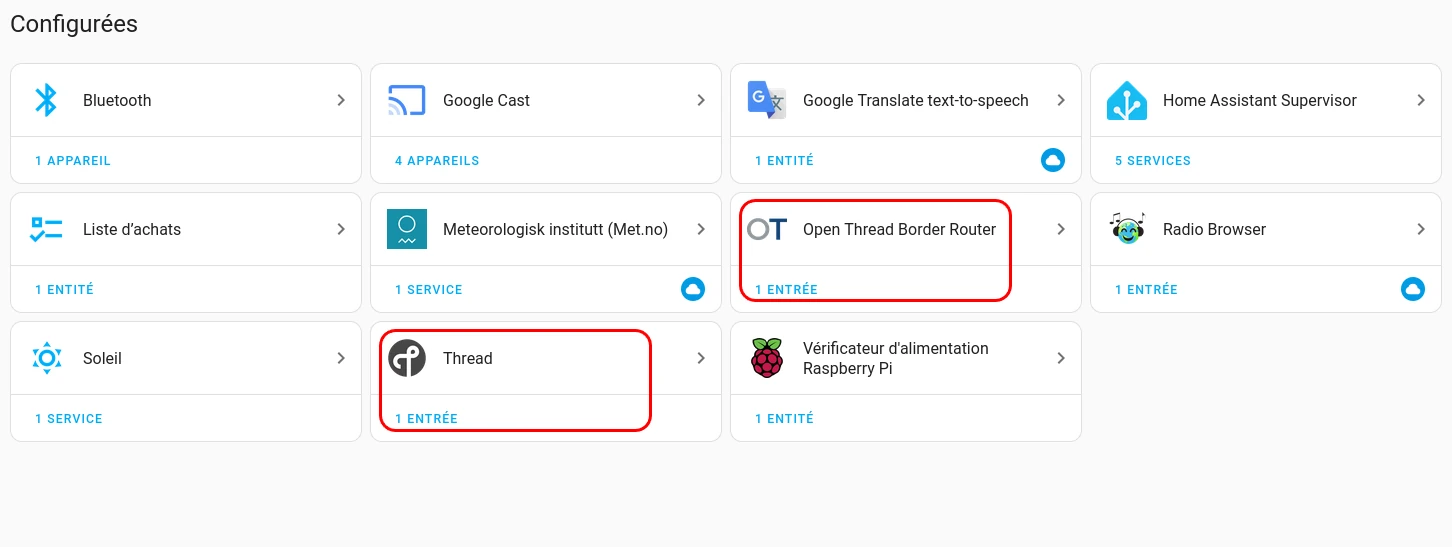Viewport: 1452px width, 547px height.
Task: Click the Thread integration logo
Action: 407,358
